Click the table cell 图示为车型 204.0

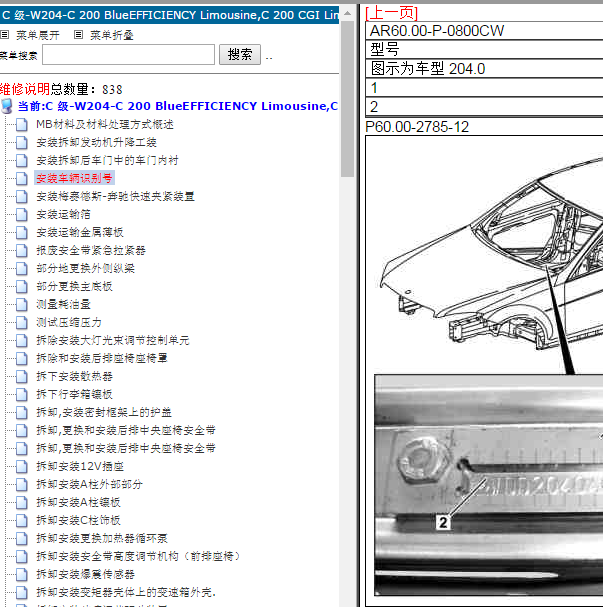tap(485, 69)
